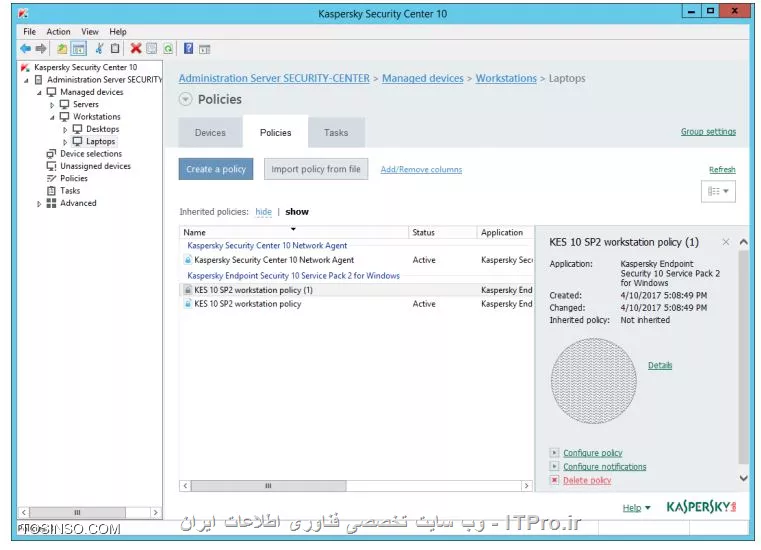Open the Help menu in menu bar
The height and width of the screenshot is (550, 761).
coord(118,32)
